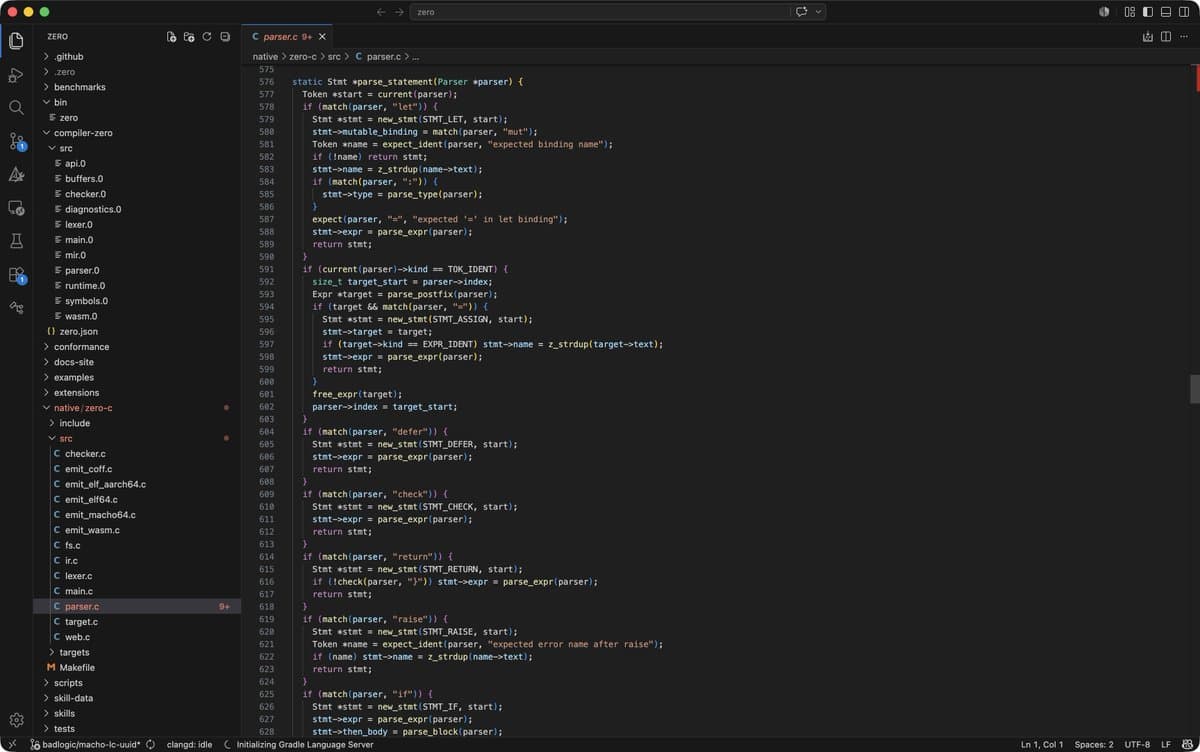1200x752 pixels.
Task: Click the Synchronize Changes icon in status bar
Action: tap(150, 744)
